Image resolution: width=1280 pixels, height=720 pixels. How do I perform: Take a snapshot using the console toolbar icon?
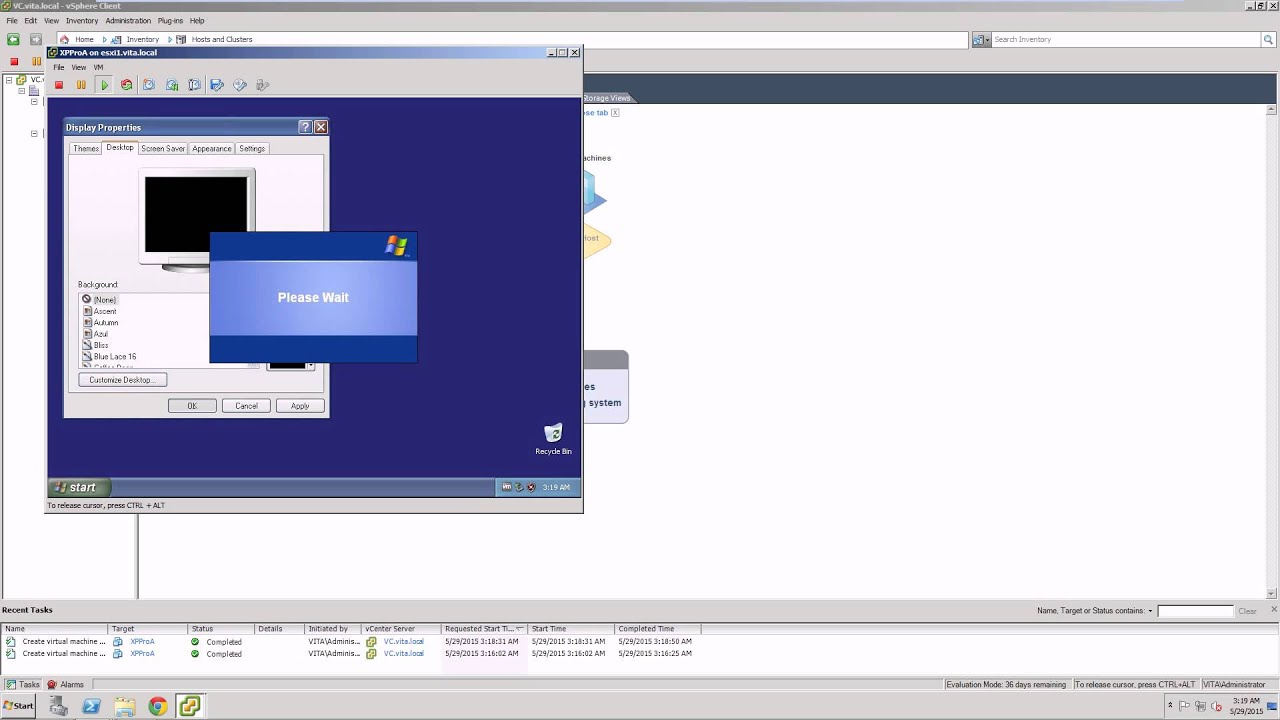click(149, 85)
